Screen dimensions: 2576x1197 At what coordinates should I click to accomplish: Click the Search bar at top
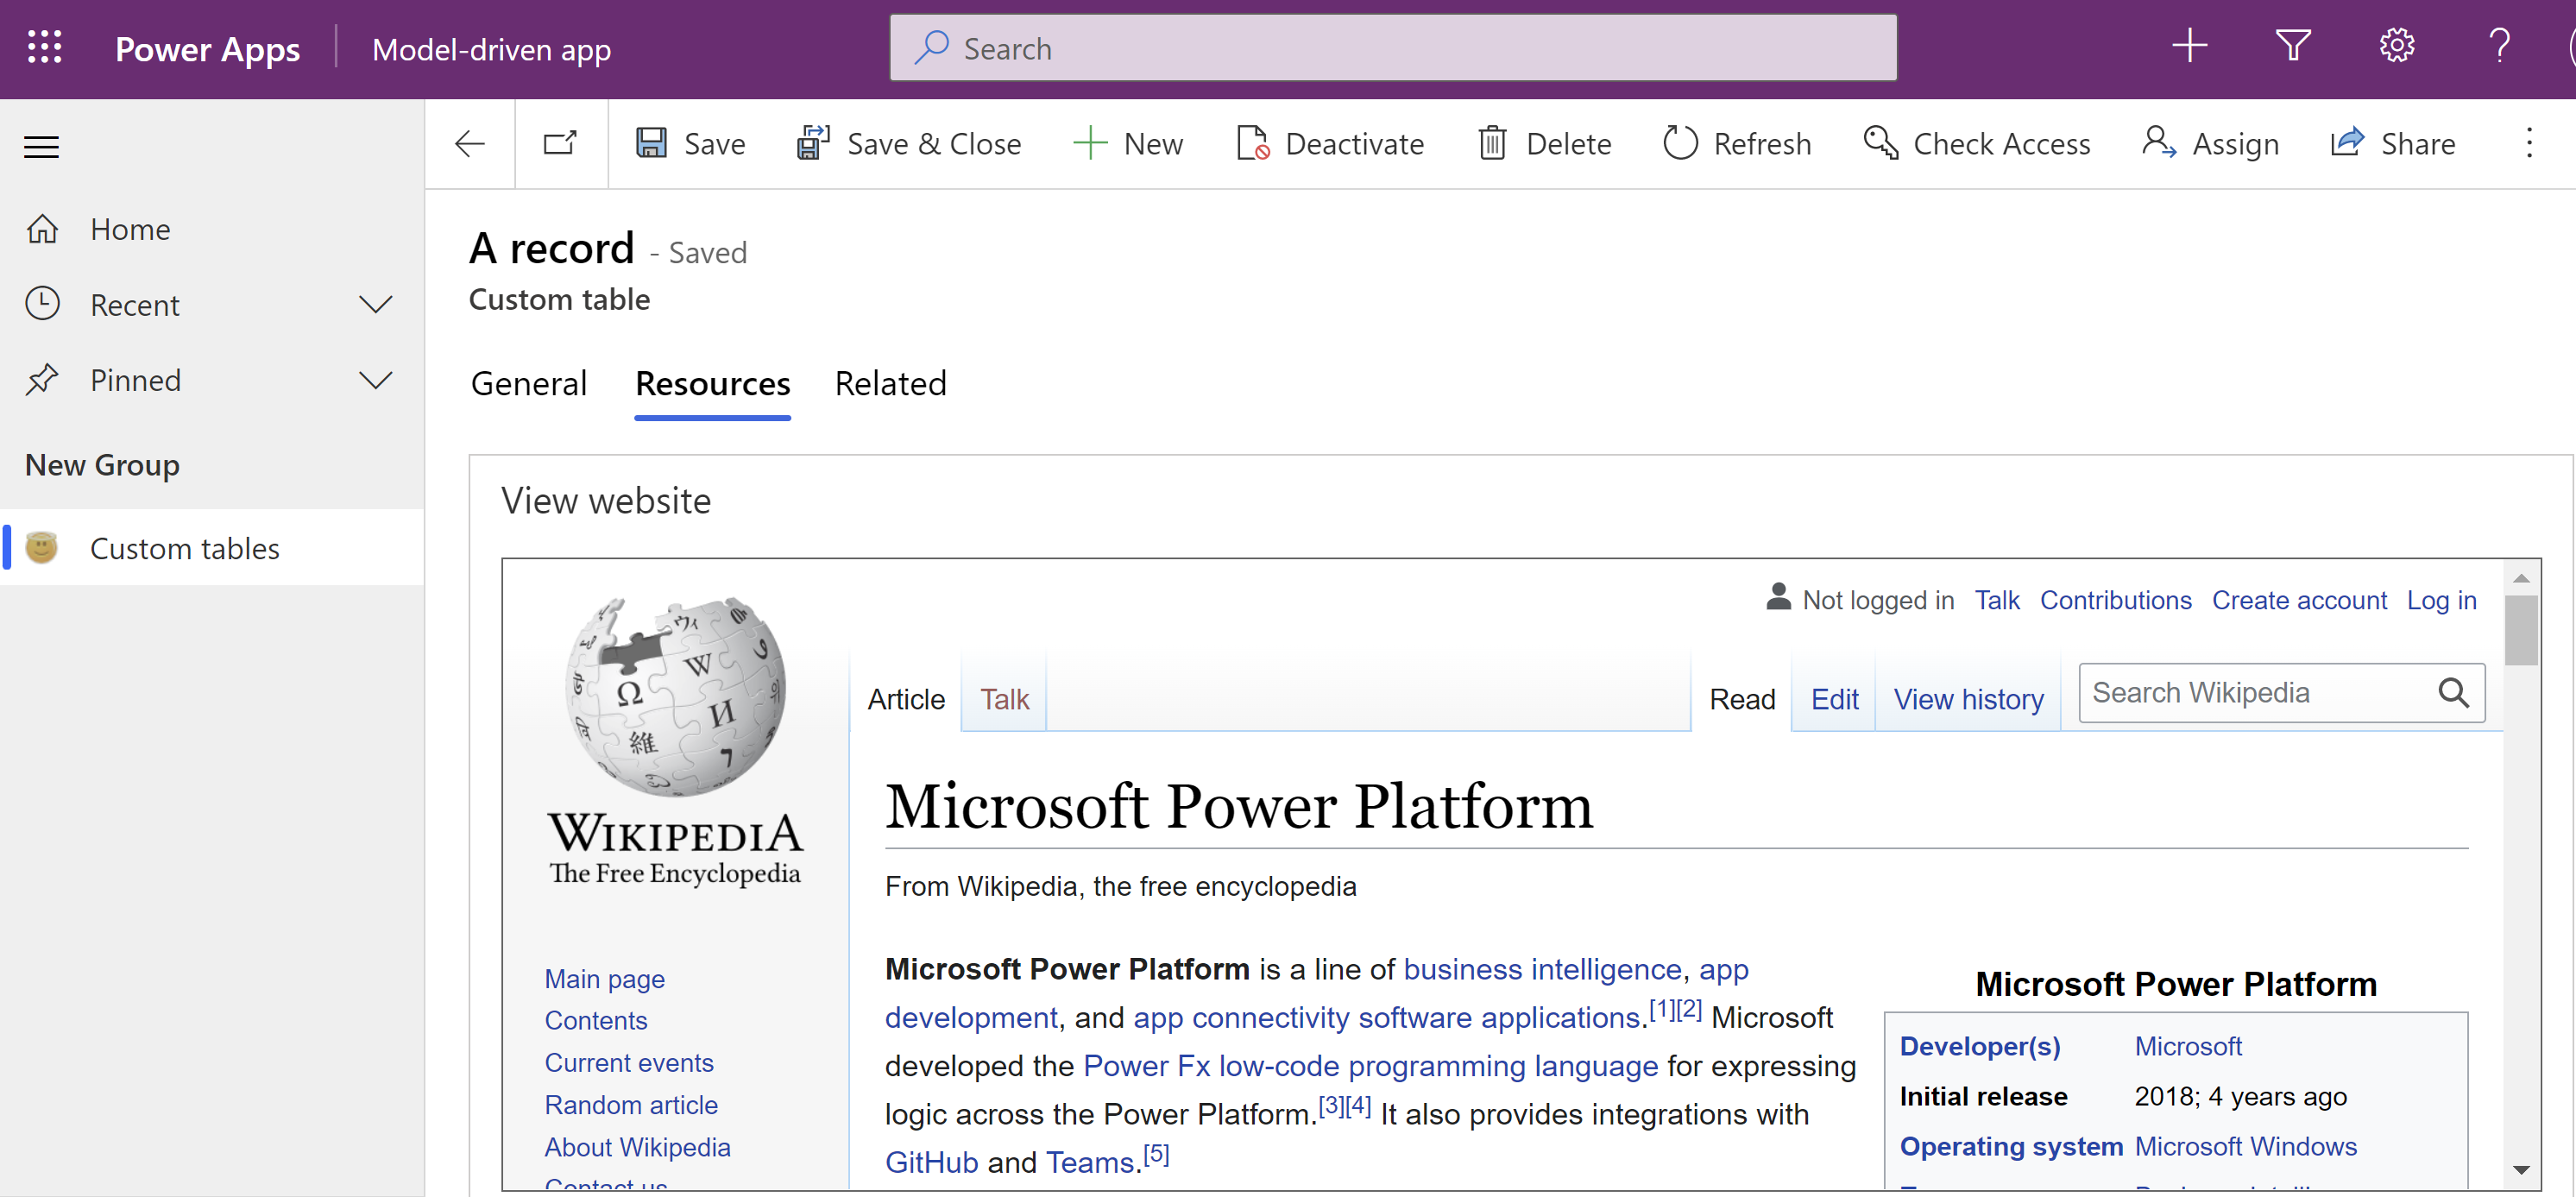pyautogui.click(x=1393, y=47)
